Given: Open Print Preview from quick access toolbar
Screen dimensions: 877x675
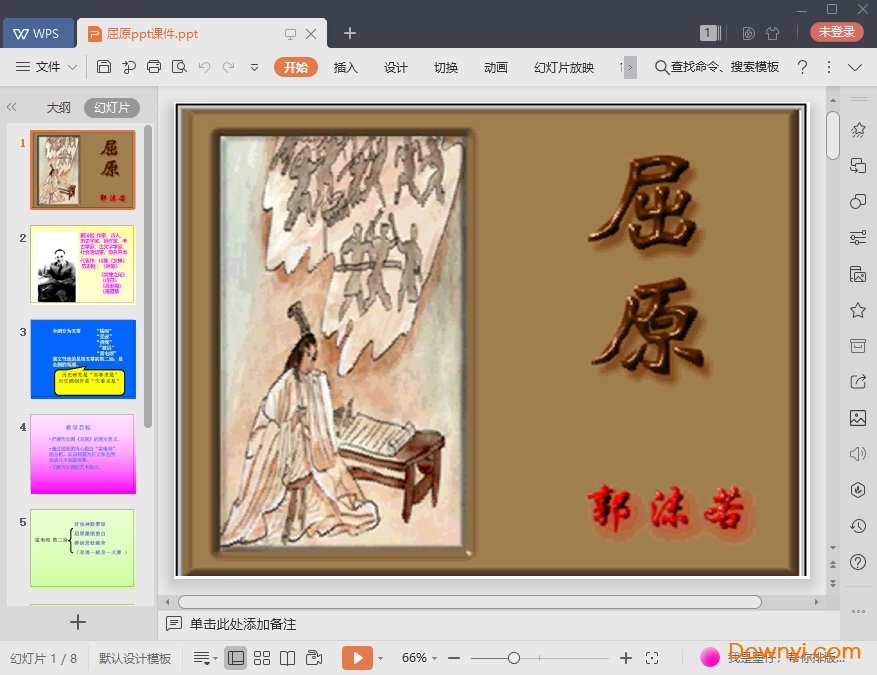Looking at the screenshot, I should 180,67.
